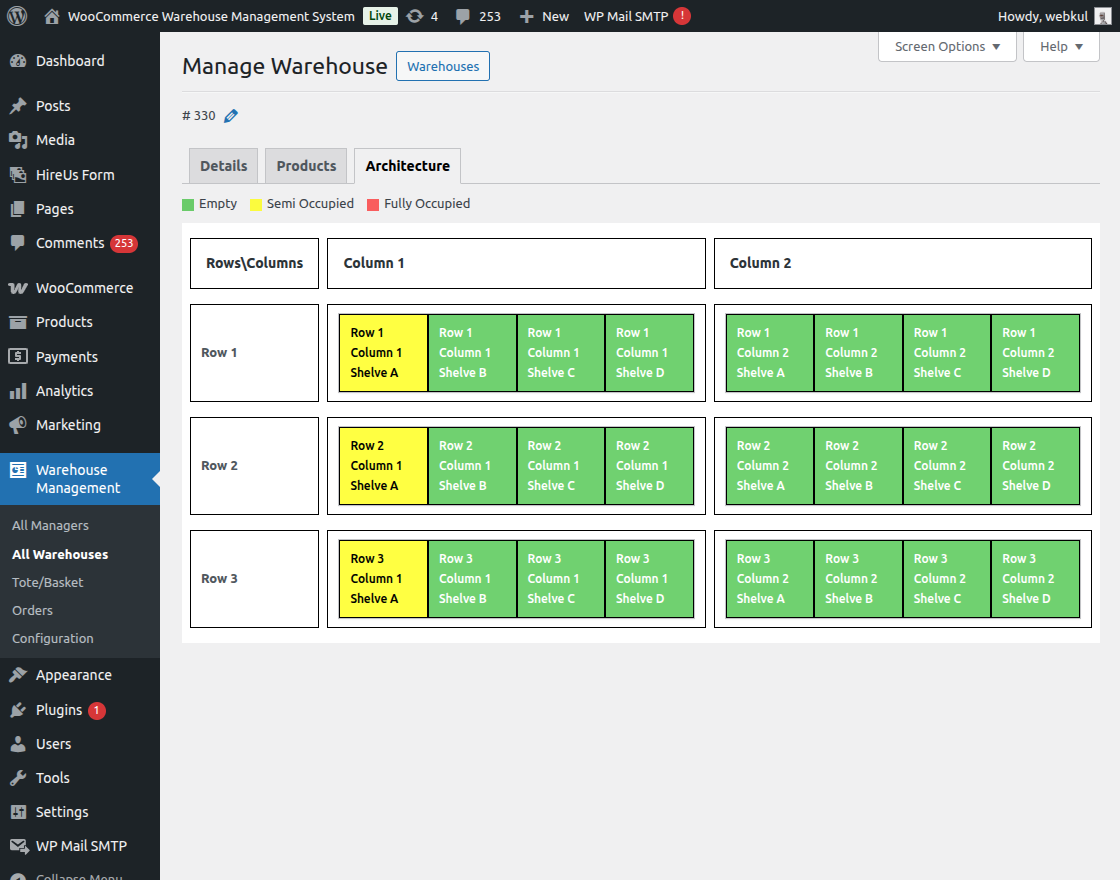Click the Plugins update badge showing 1

96,711
